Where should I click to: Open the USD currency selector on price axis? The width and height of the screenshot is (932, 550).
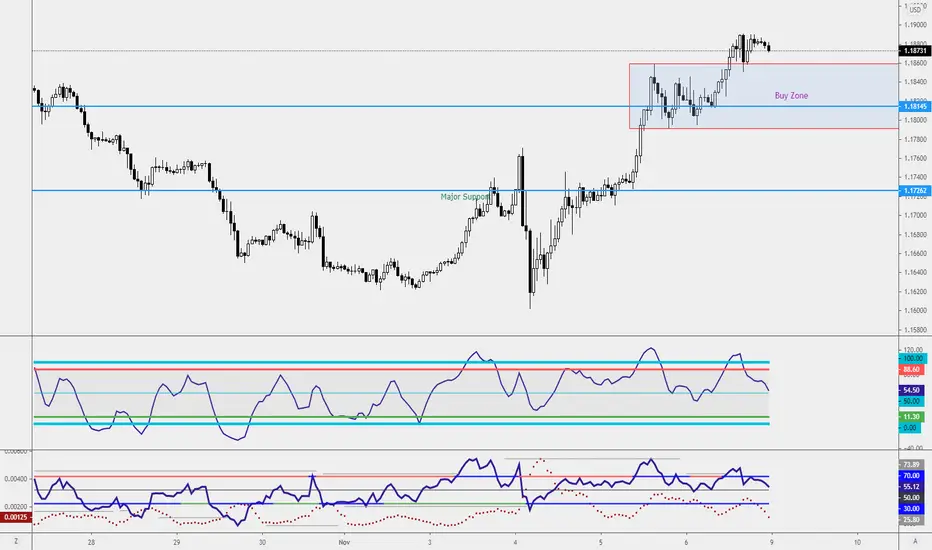pos(915,10)
